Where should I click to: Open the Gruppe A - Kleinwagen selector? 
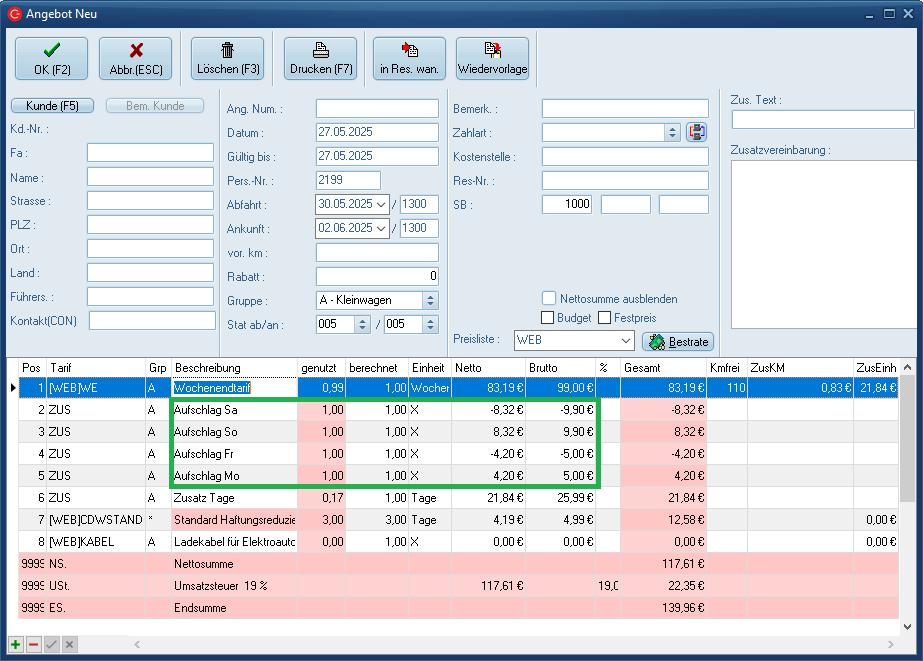430,300
